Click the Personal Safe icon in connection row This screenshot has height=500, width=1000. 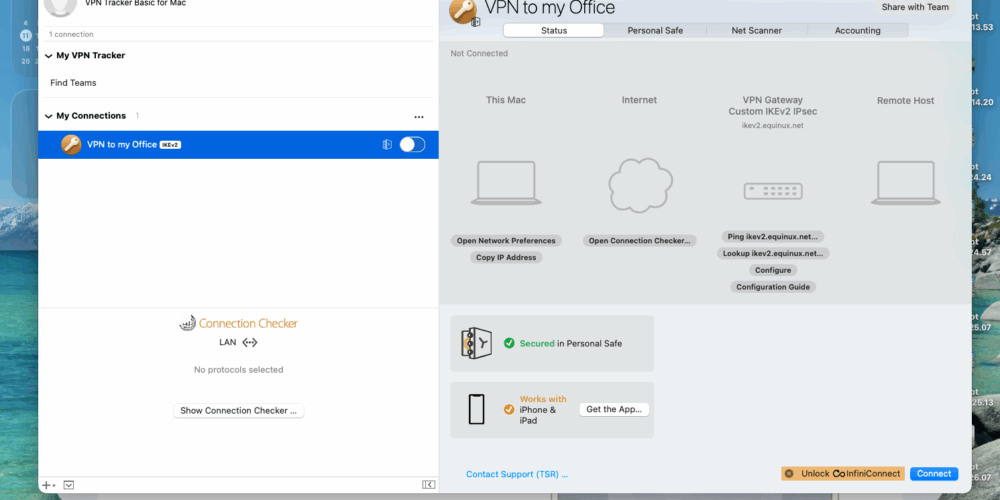[x=386, y=145]
